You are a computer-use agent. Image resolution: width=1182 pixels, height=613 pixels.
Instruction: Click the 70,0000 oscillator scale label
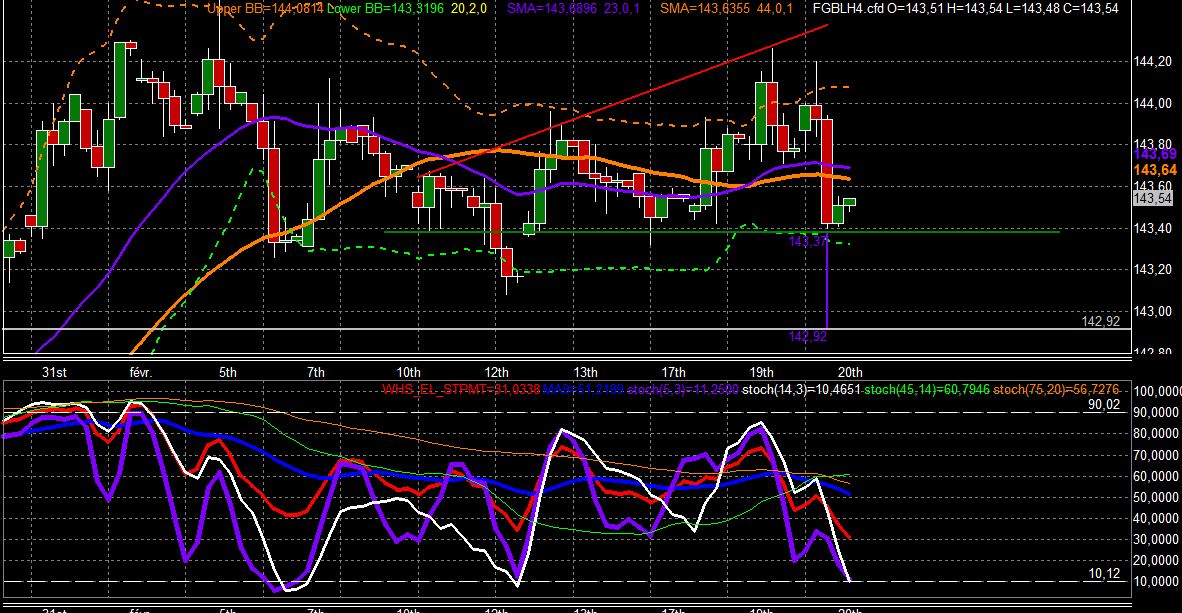click(x=1156, y=455)
